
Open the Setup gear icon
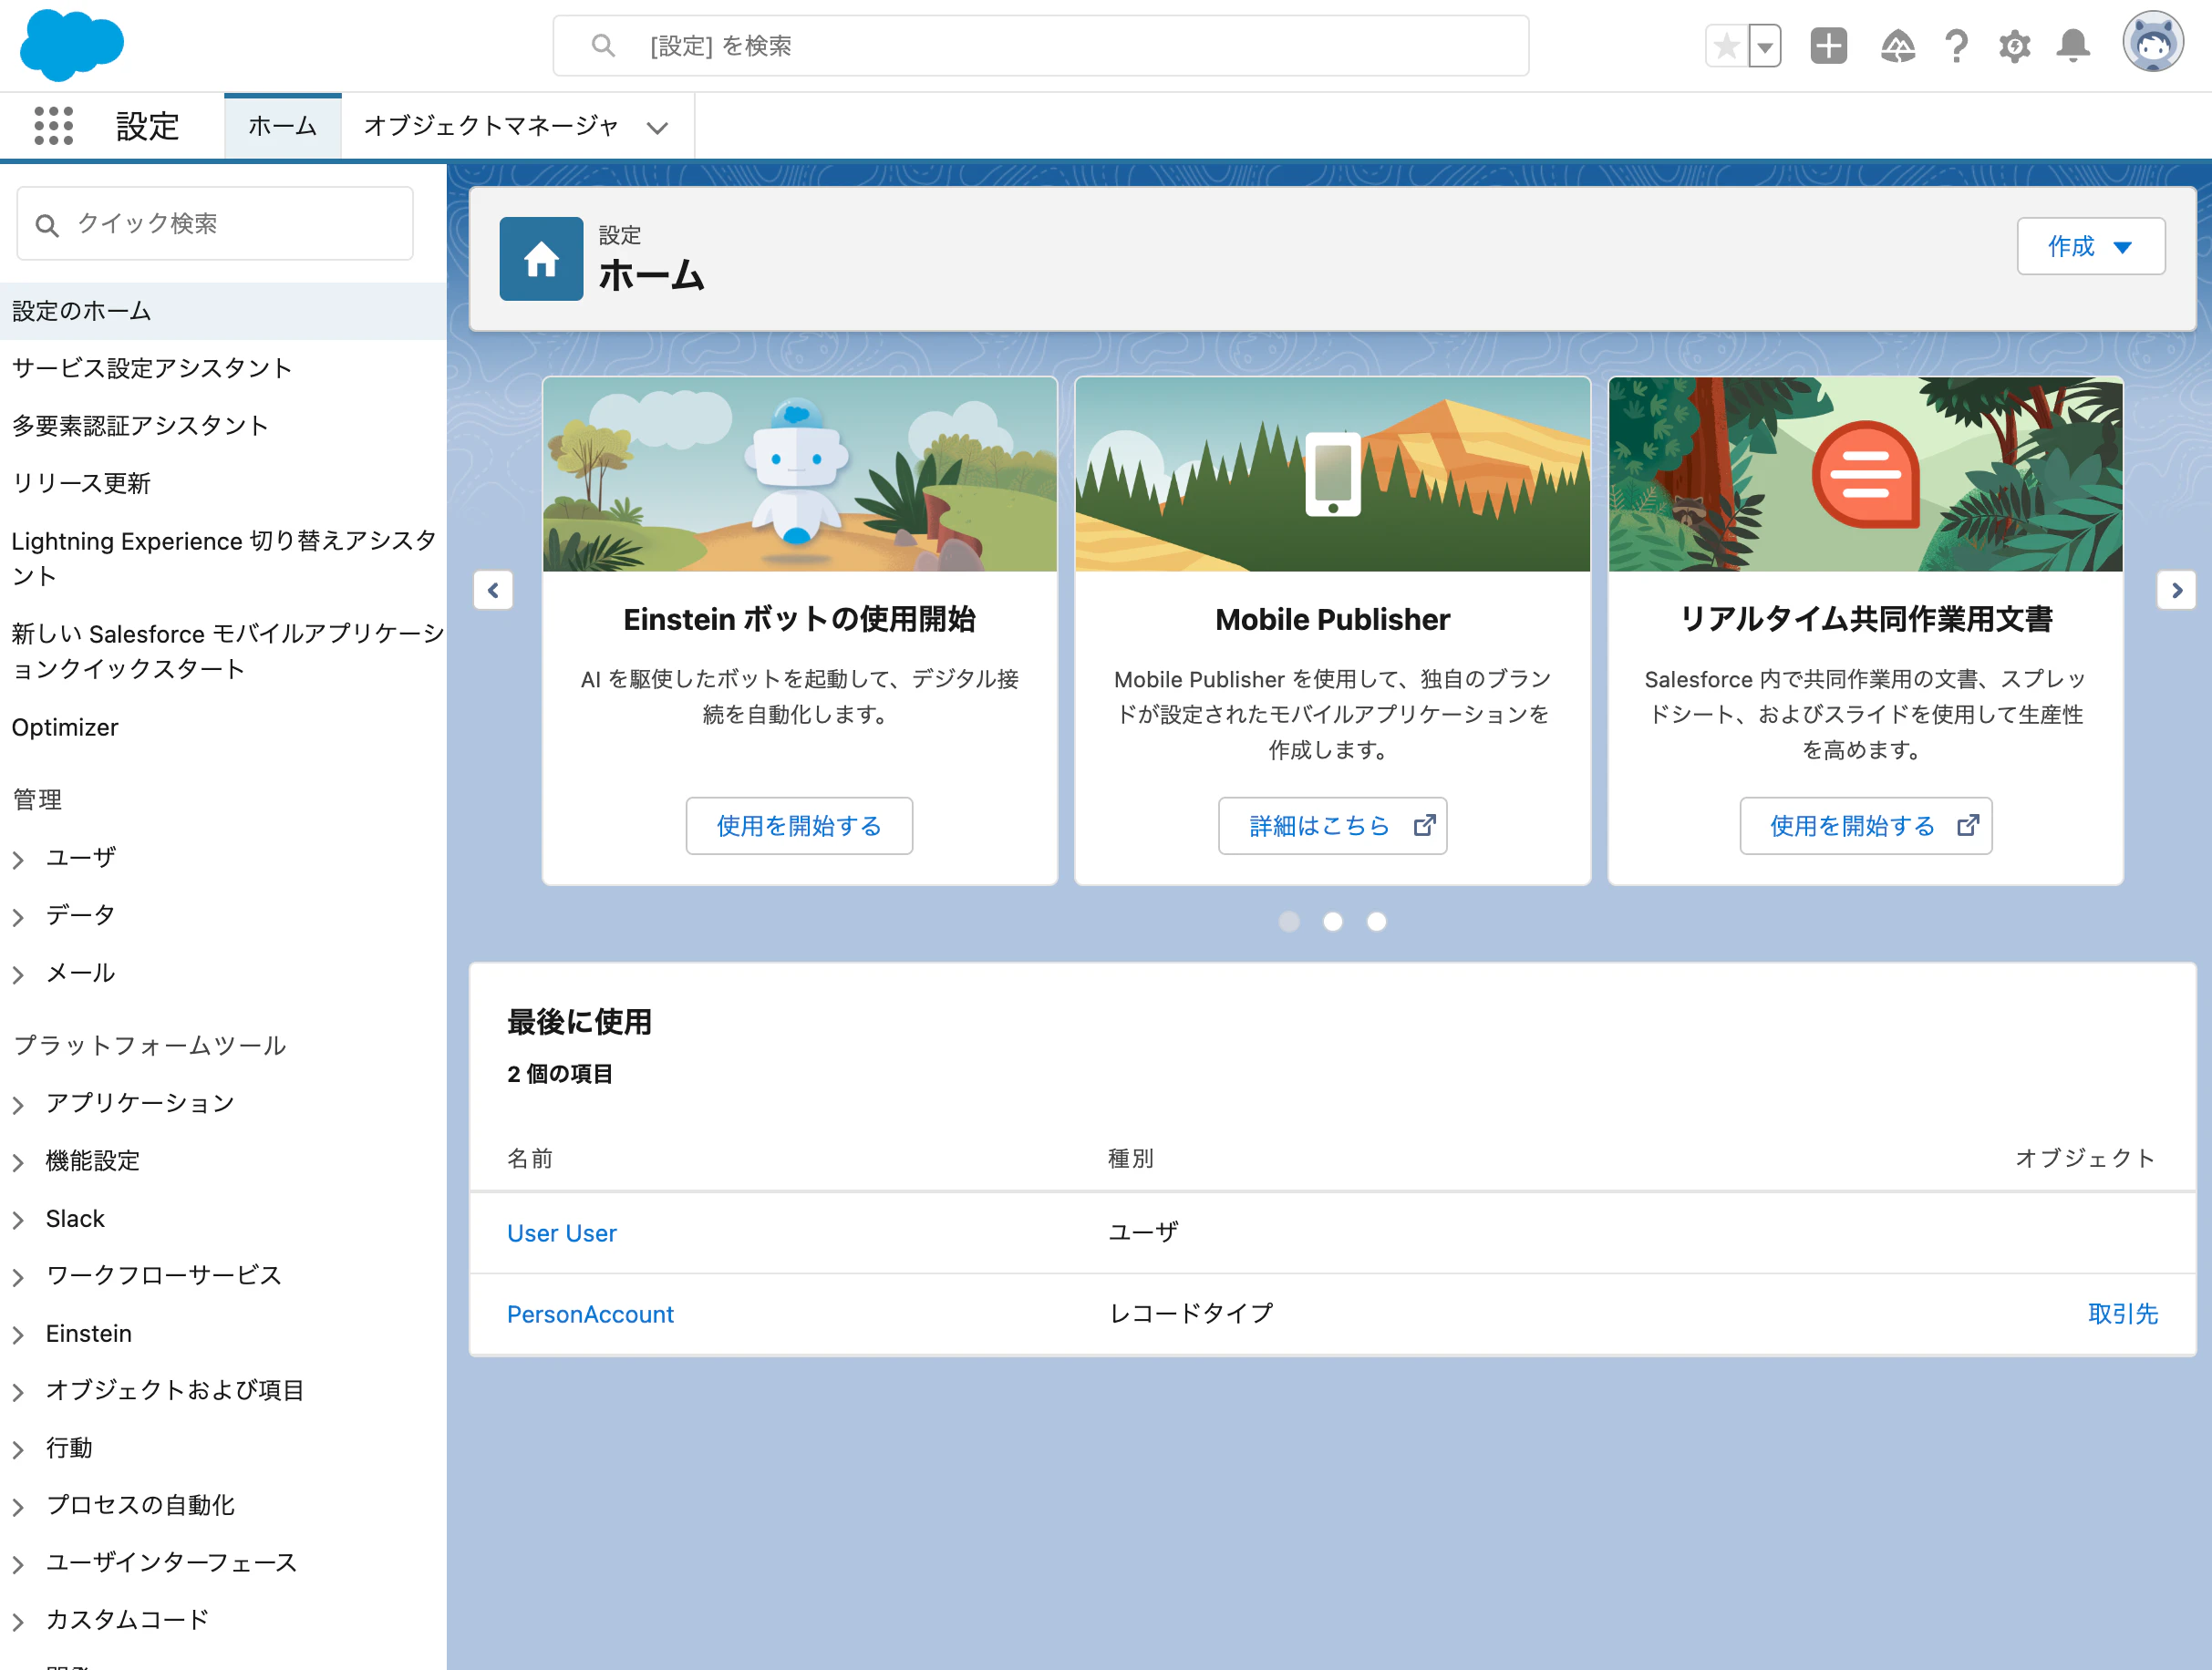[x=2014, y=46]
